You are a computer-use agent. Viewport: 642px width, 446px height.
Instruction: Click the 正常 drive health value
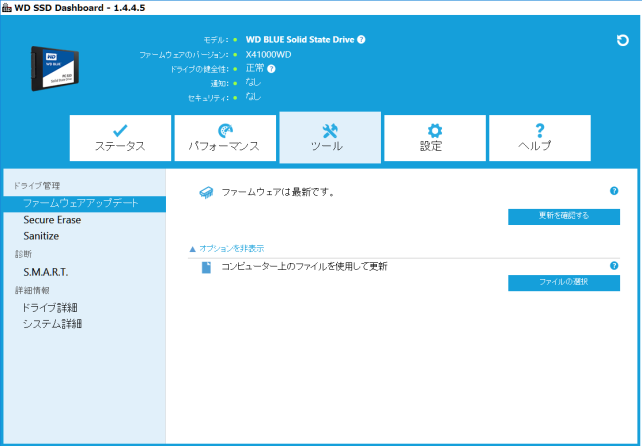click(255, 68)
